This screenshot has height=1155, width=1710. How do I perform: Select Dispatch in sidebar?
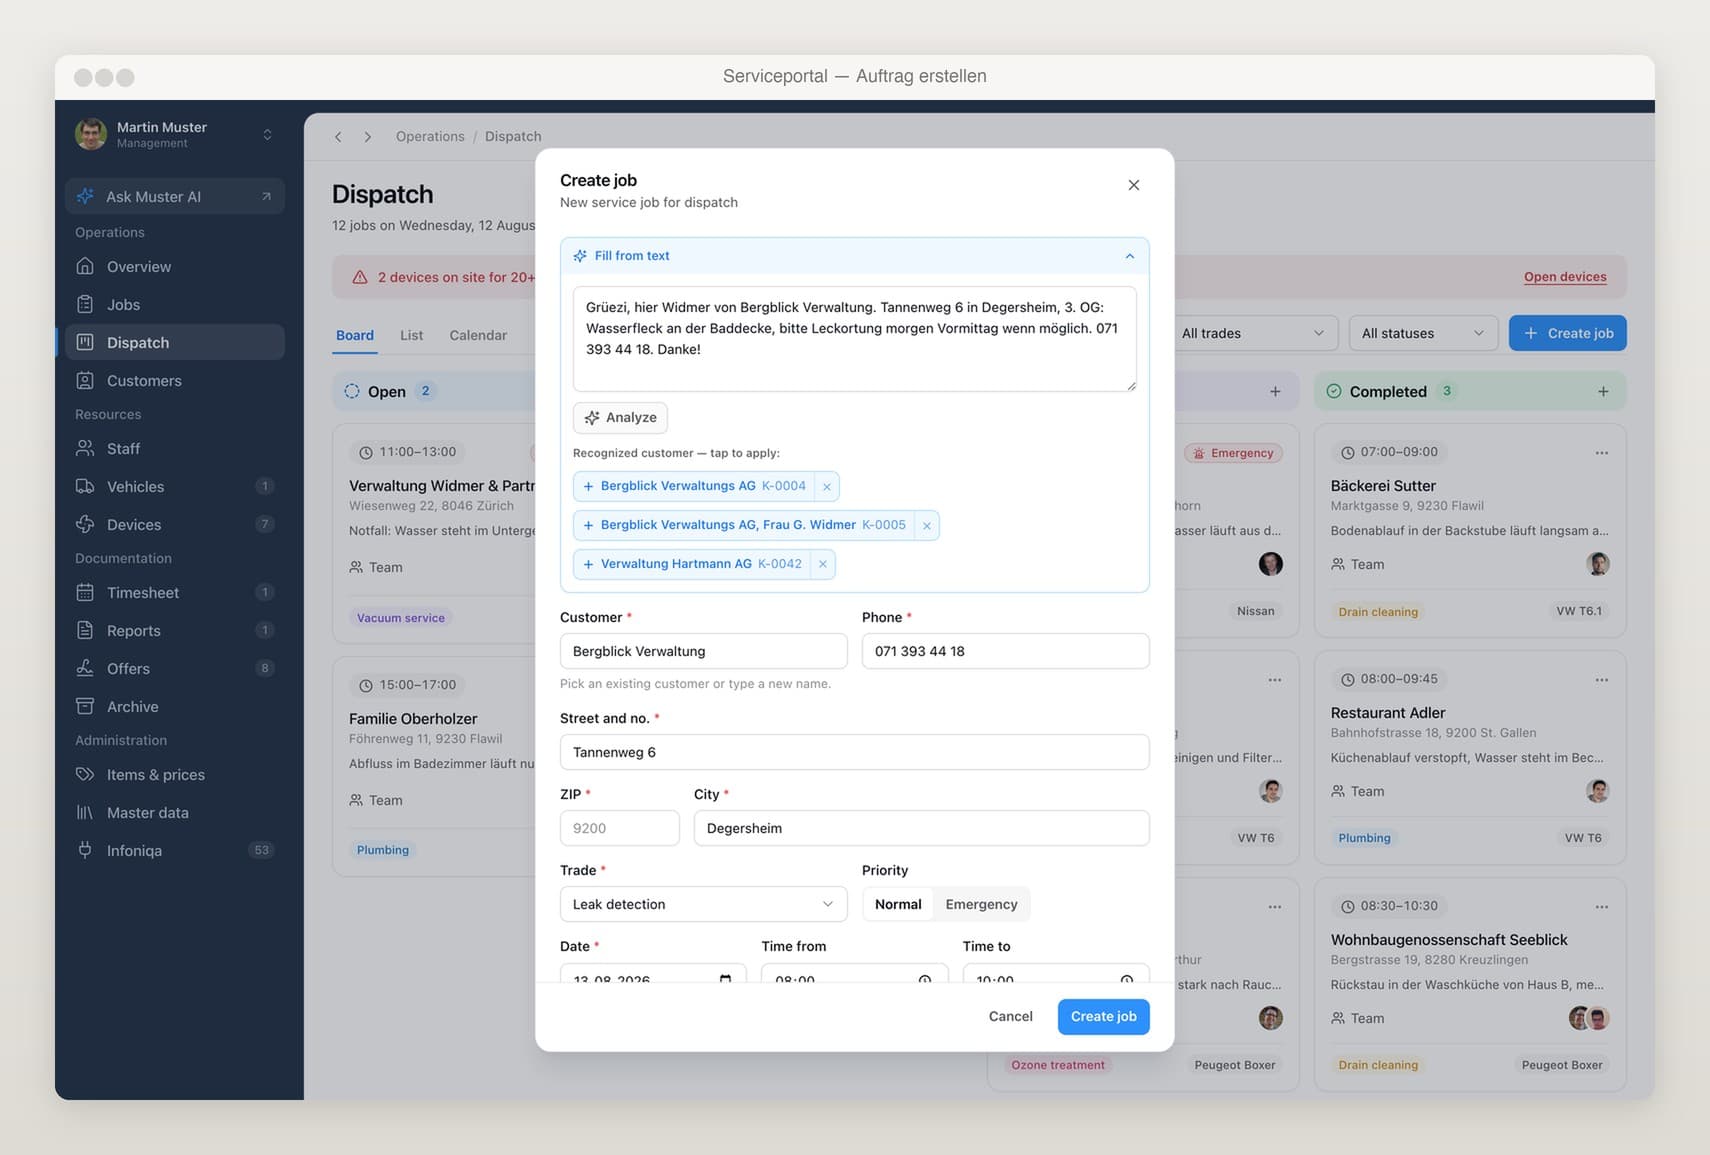tap(175, 342)
